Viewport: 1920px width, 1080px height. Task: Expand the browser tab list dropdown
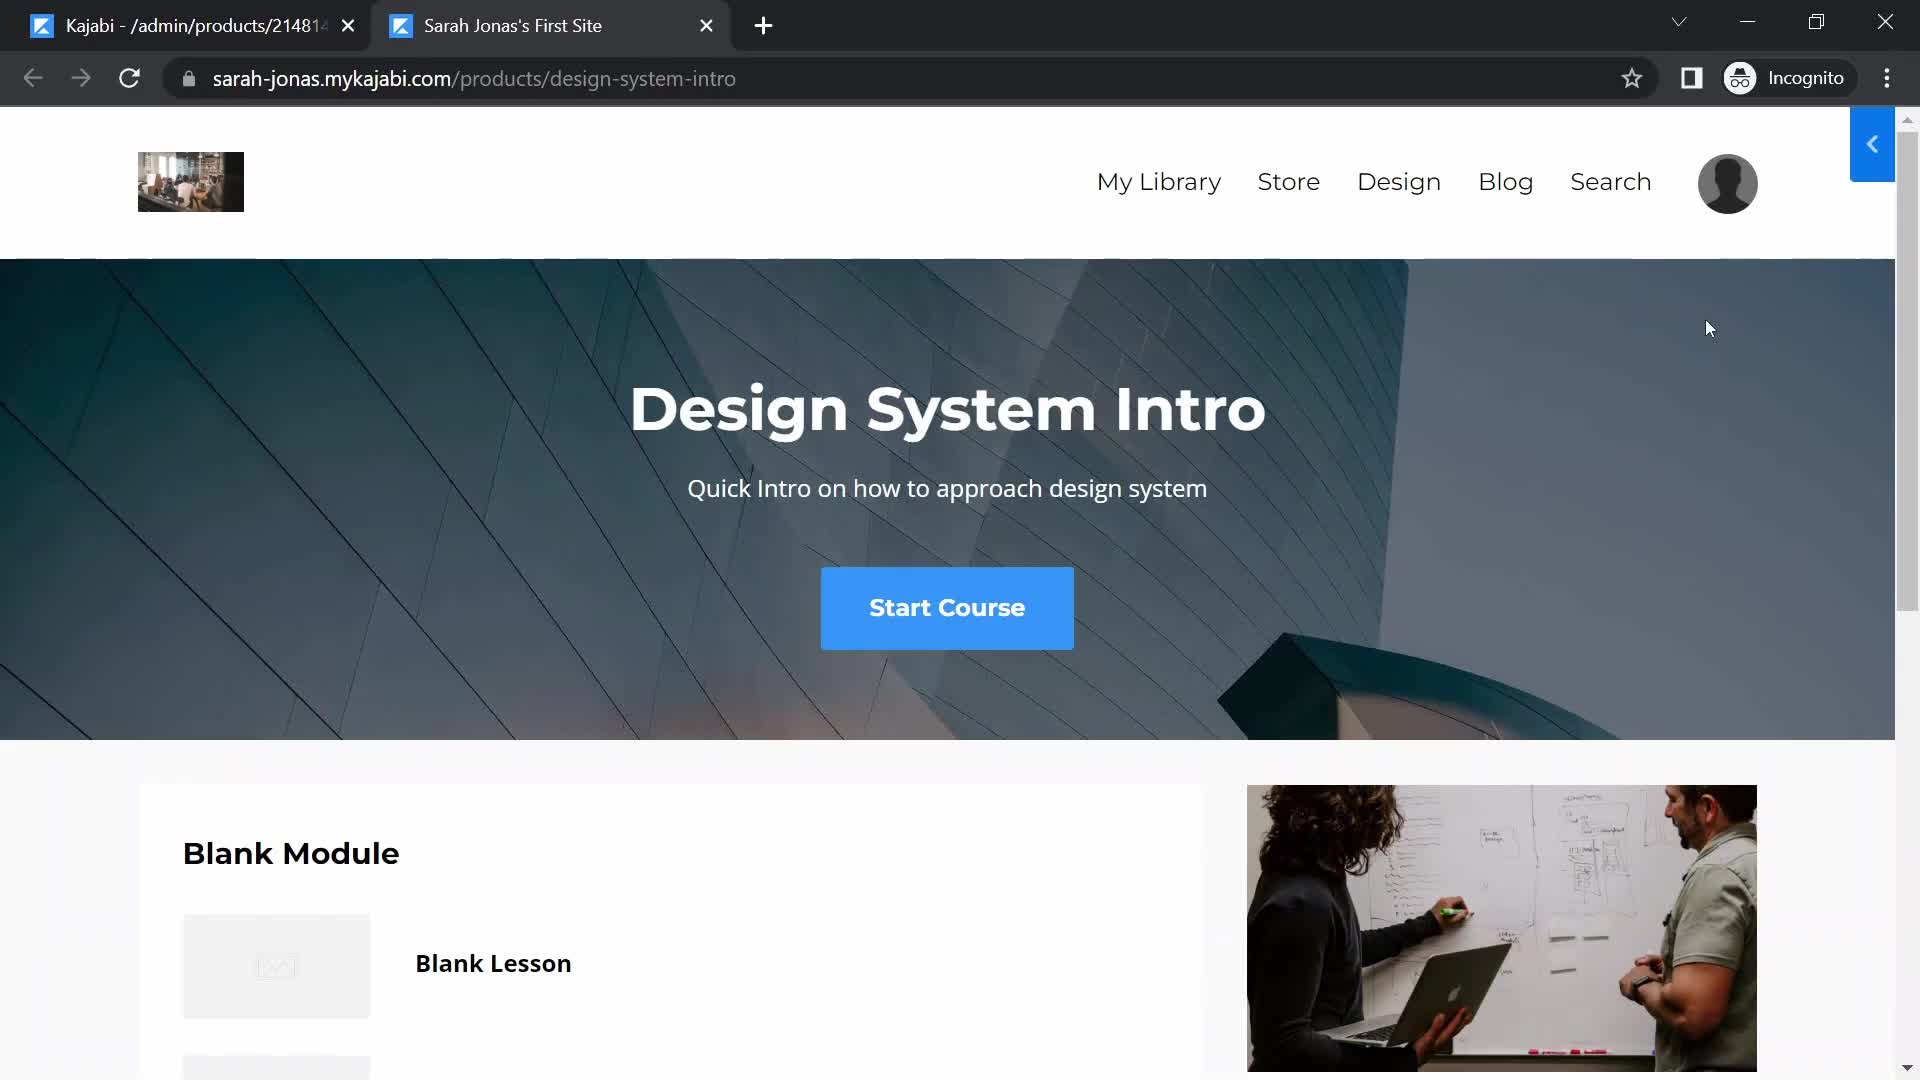click(x=1679, y=22)
